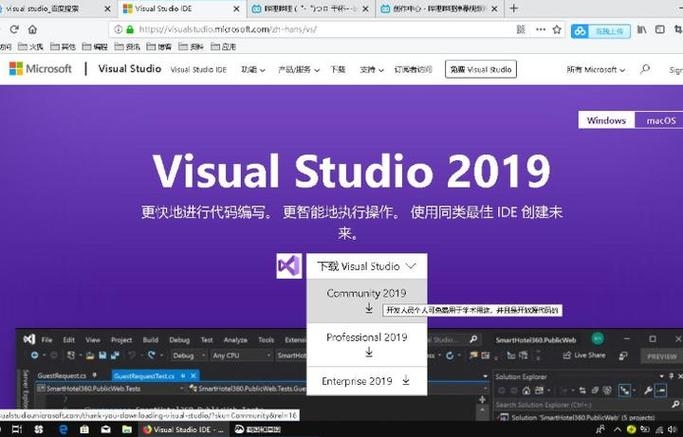Launch Microsoft Edge from the taskbar
Viewport: 683px width, 437px height.
pos(63,430)
